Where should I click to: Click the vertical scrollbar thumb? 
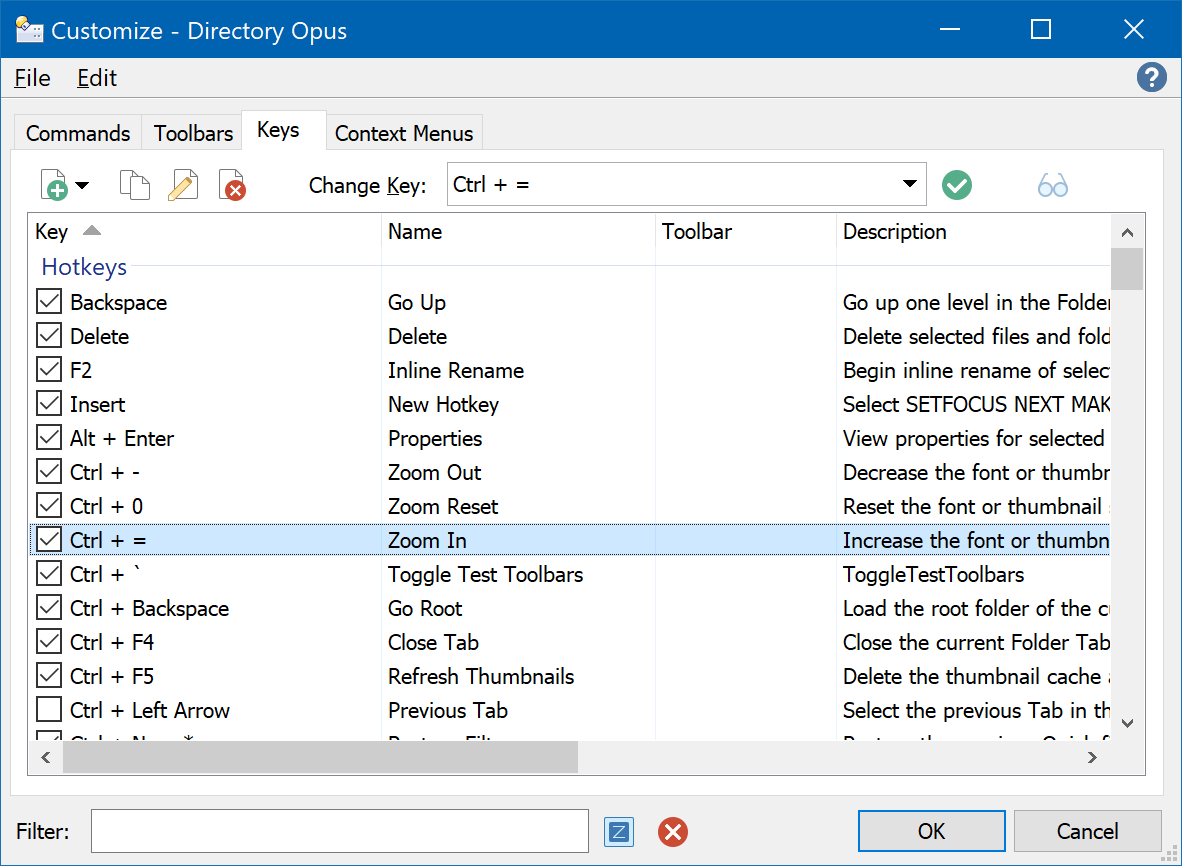click(1127, 268)
